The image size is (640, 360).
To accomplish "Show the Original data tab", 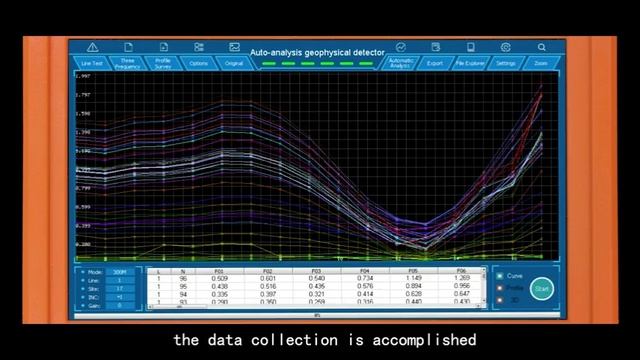I will [234, 63].
